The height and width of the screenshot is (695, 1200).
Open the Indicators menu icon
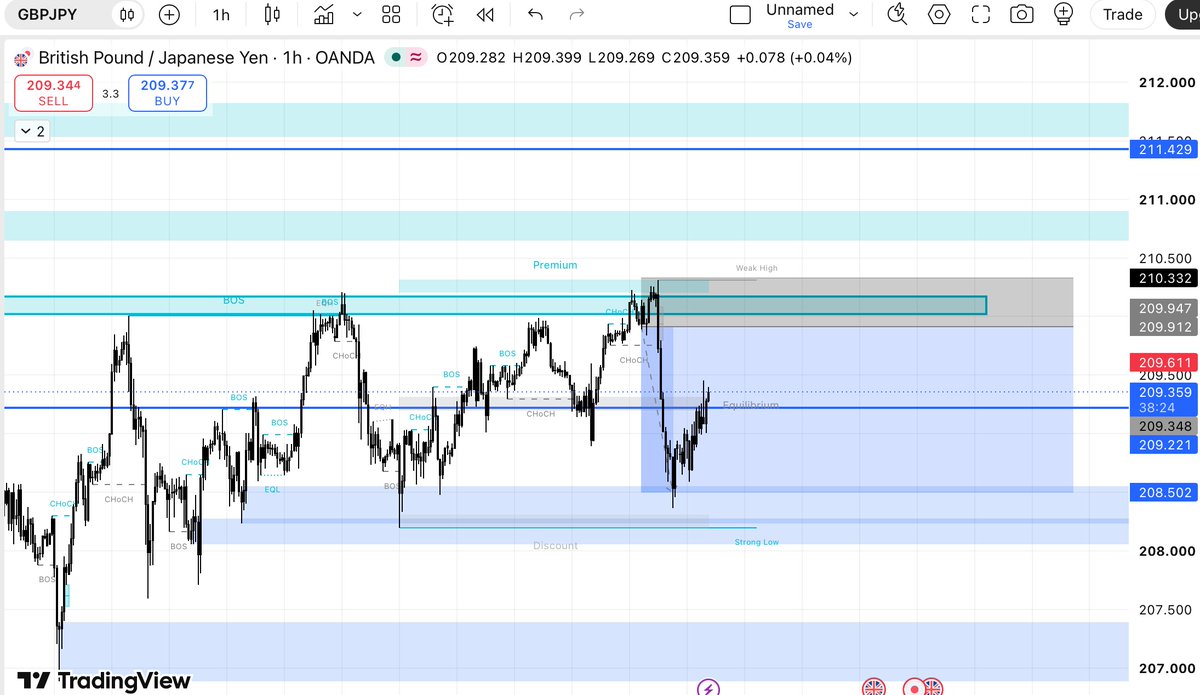click(x=324, y=14)
